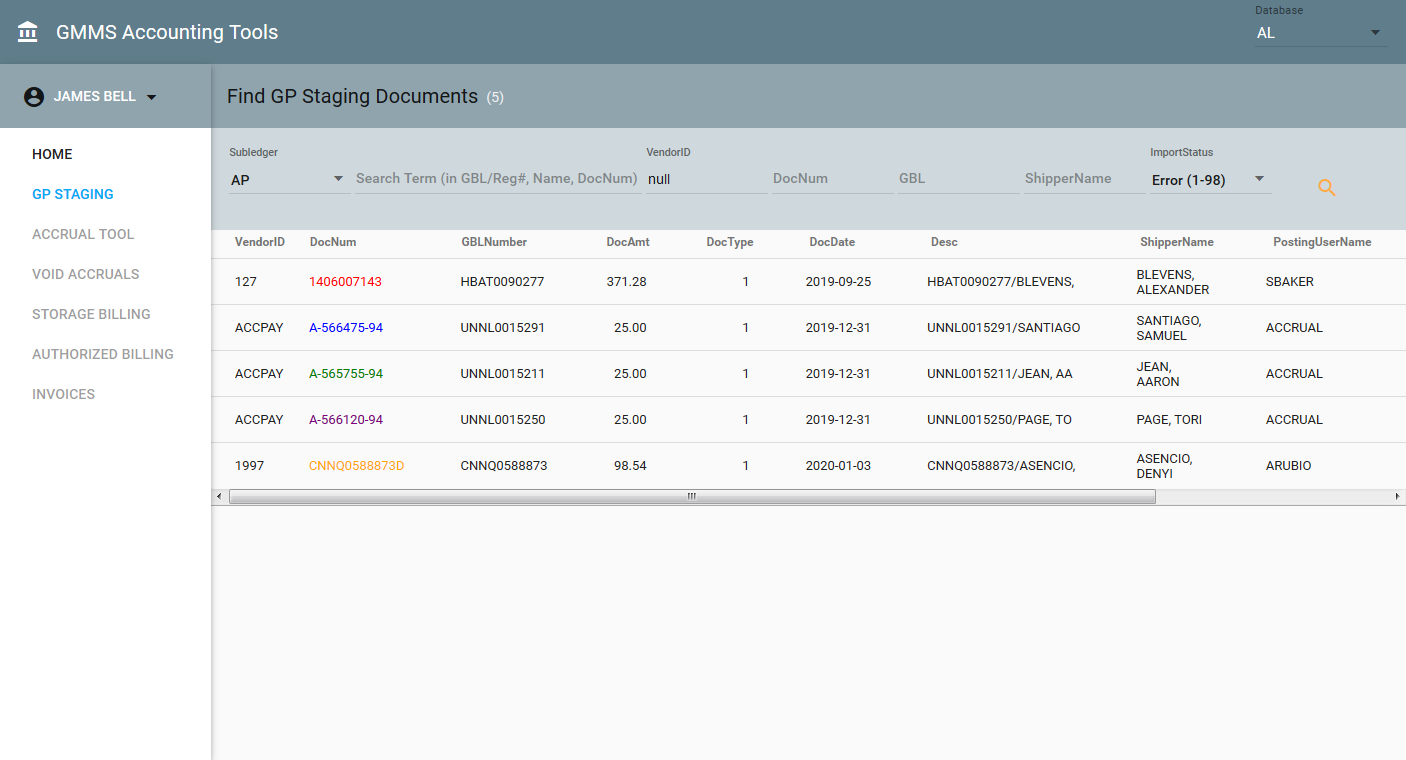Click the date 2019-09-25 cell
Image resolution: width=1406 pixels, height=760 pixels.
[x=838, y=282]
